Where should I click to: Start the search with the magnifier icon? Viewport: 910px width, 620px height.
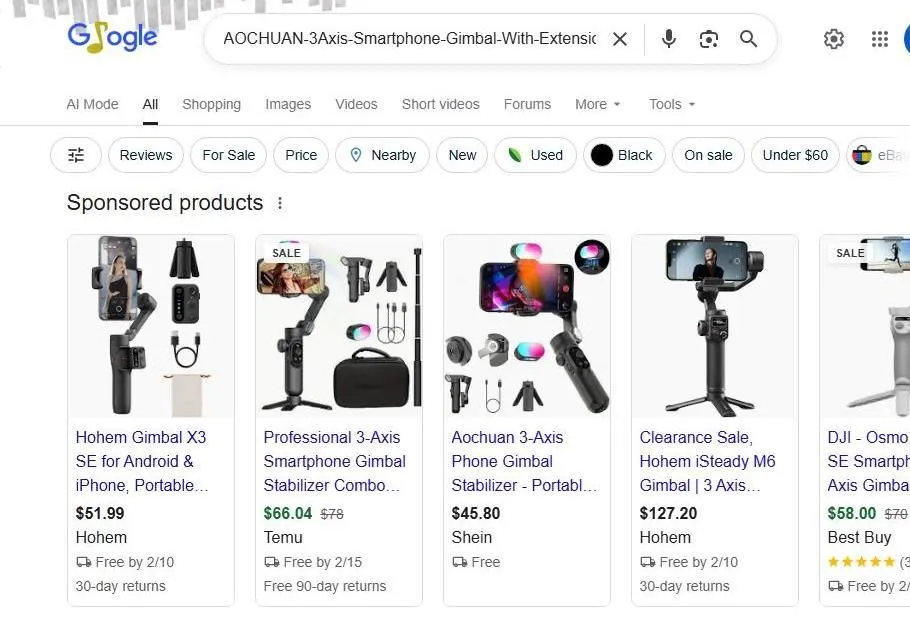tap(748, 39)
